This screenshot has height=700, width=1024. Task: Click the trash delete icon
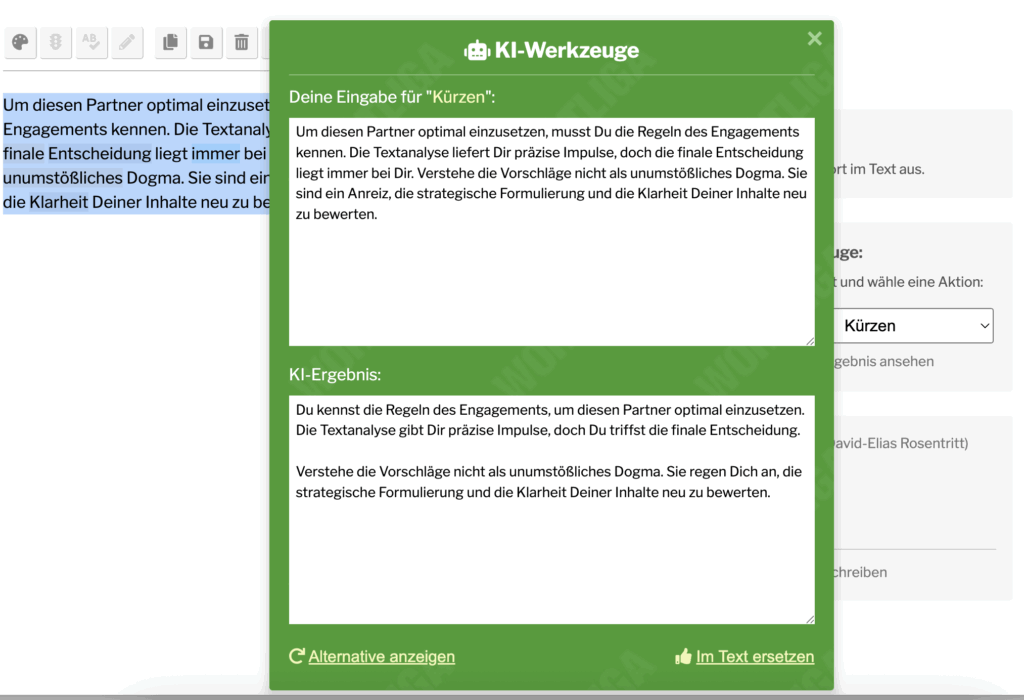coord(242,43)
